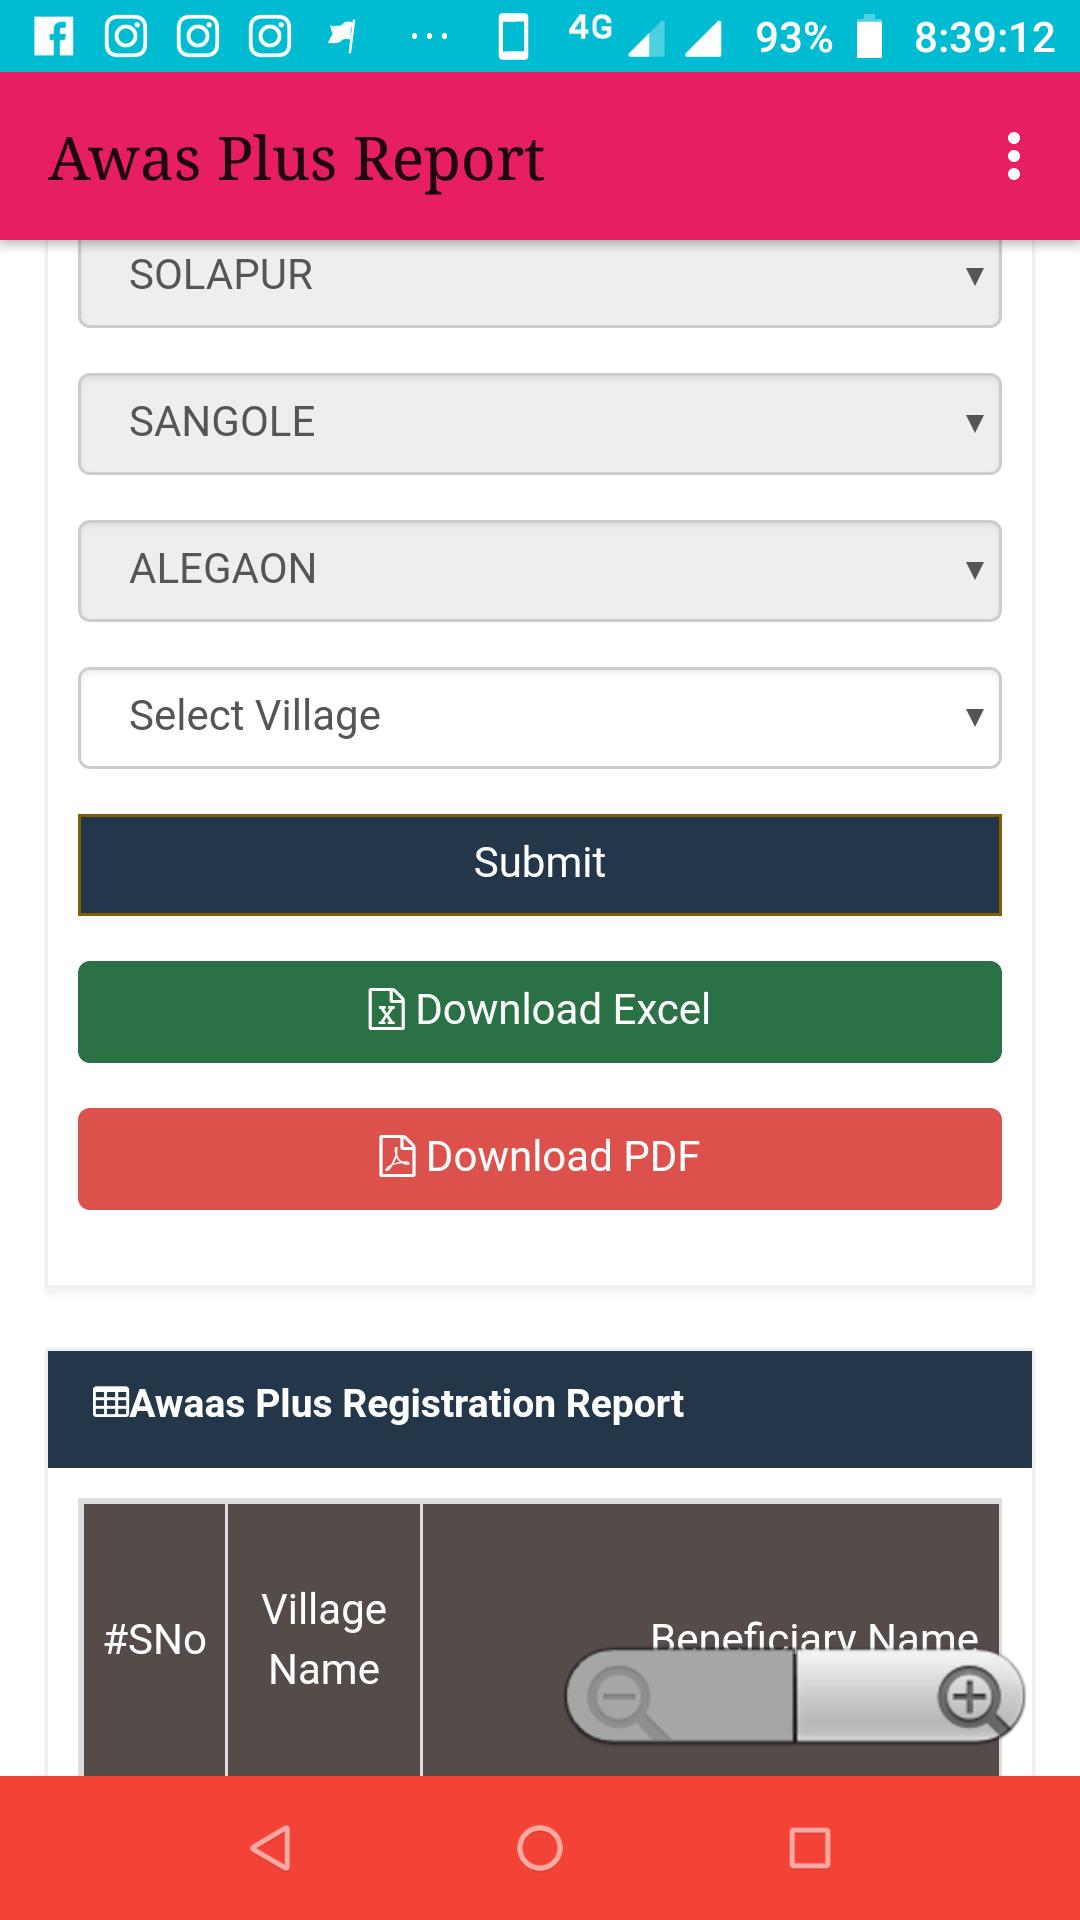Open the ALEGAON panchayat dropdown
This screenshot has width=1080, height=1920.
pyautogui.click(x=540, y=570)
